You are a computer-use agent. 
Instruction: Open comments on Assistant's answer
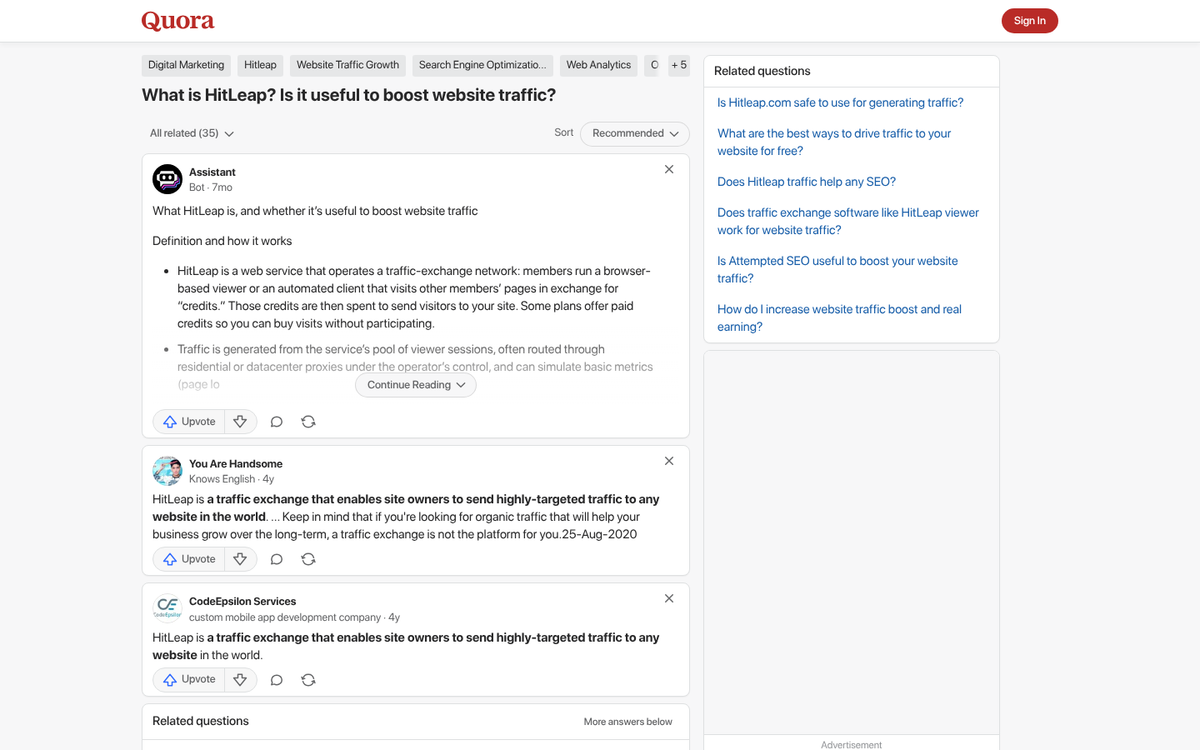(x=276, y=421)
